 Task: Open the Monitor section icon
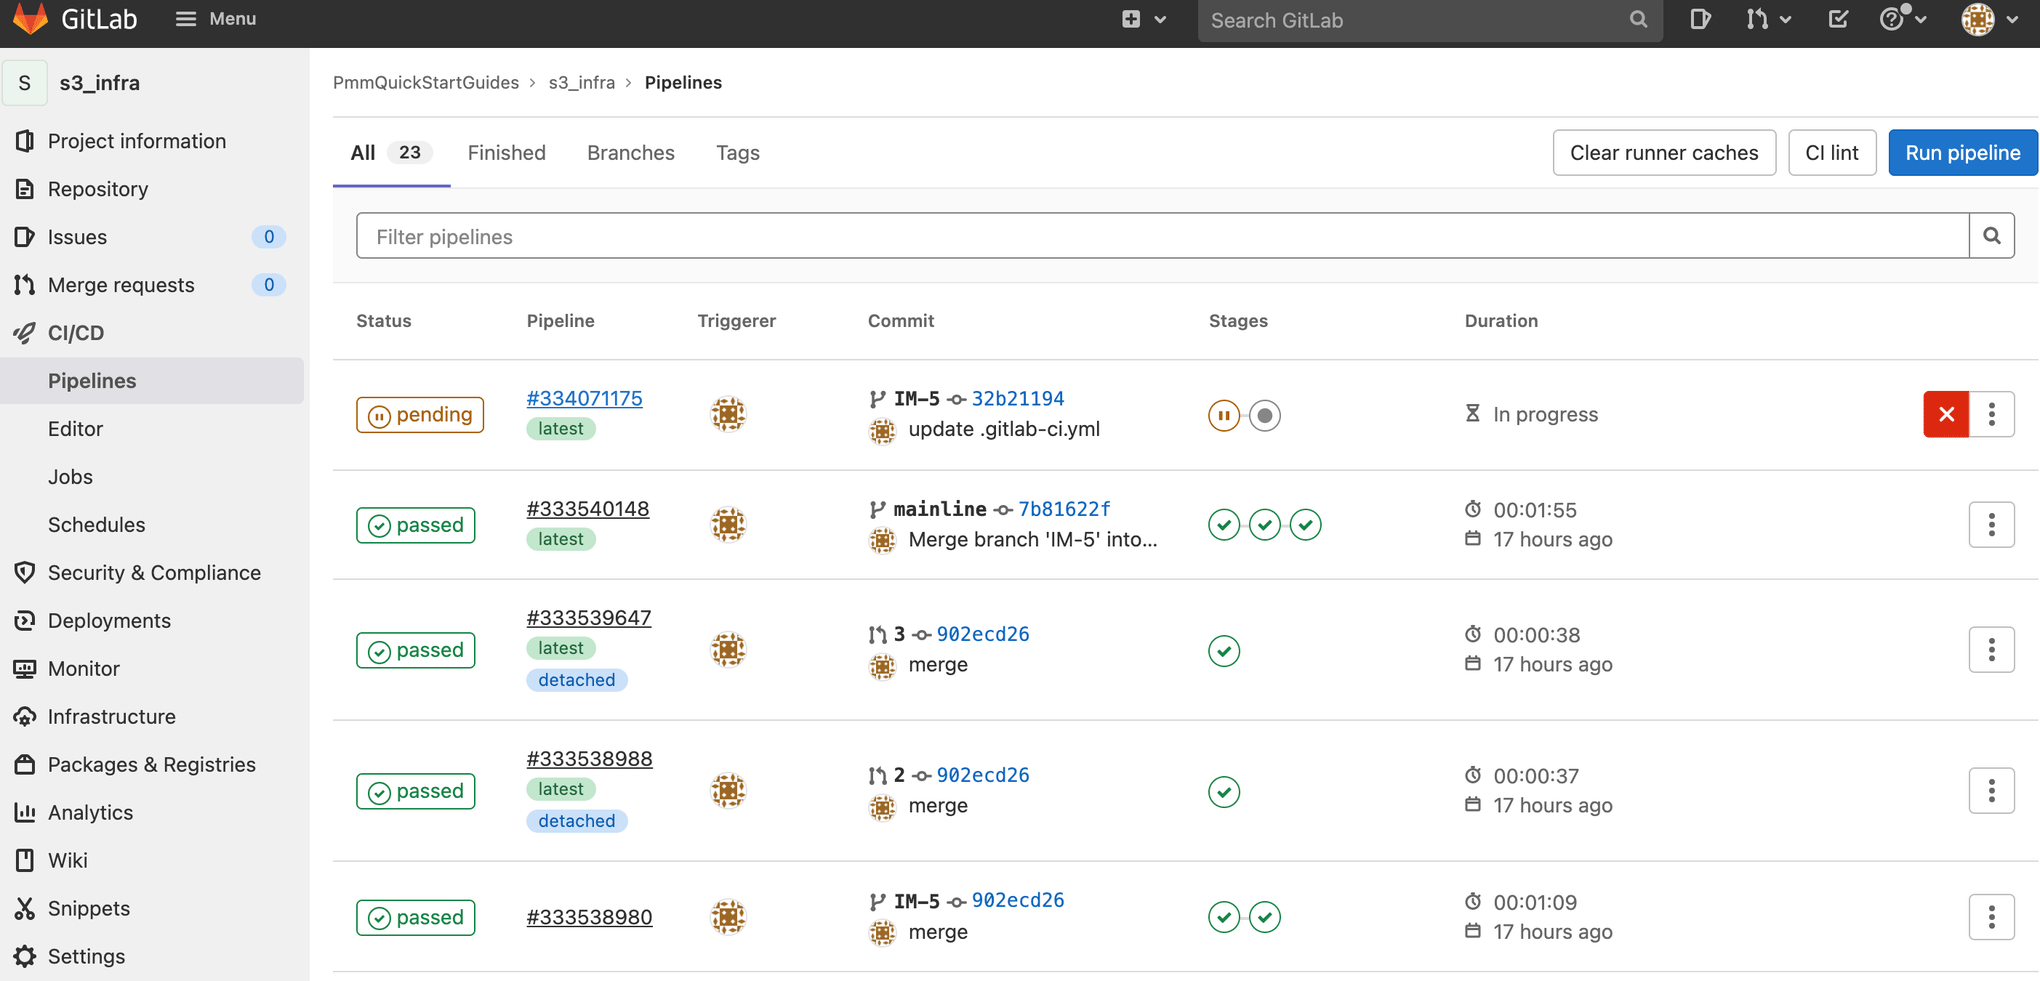tap(24, 668)
